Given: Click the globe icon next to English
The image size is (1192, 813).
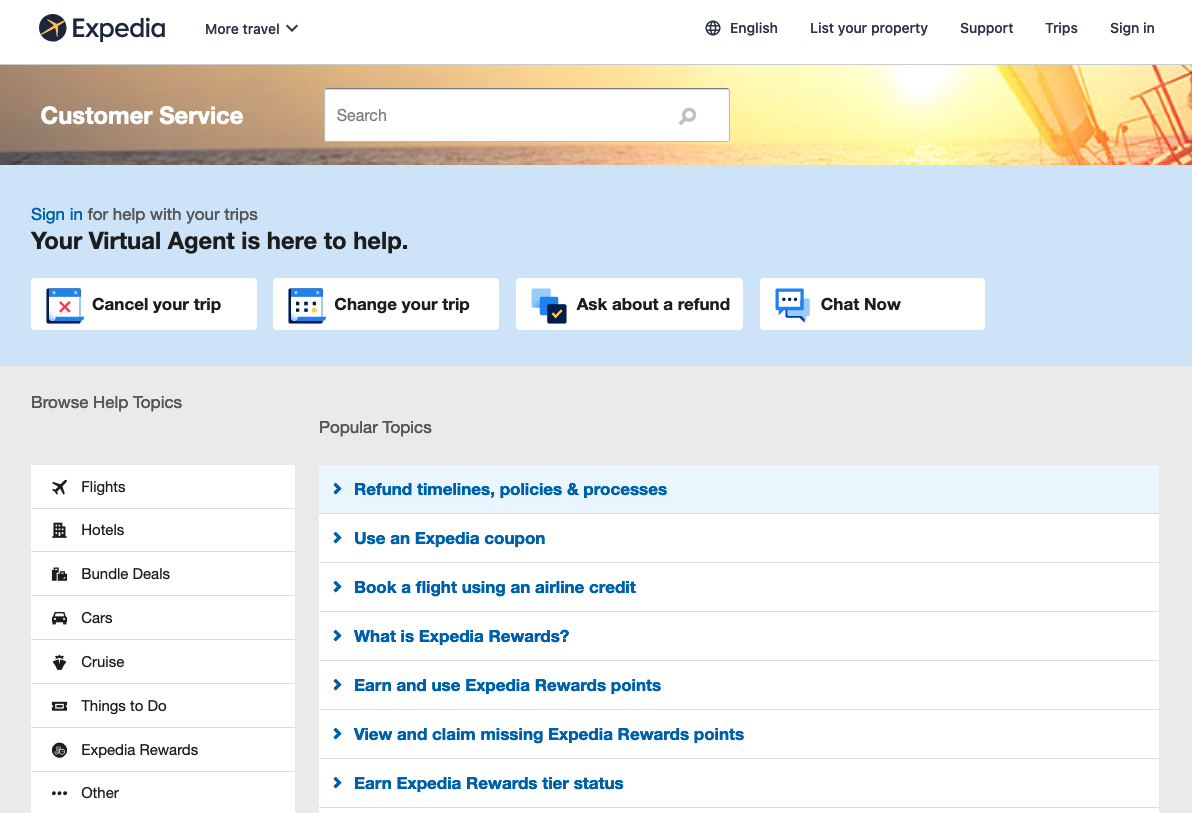Looking at the screenshot, I should (714, 28).
